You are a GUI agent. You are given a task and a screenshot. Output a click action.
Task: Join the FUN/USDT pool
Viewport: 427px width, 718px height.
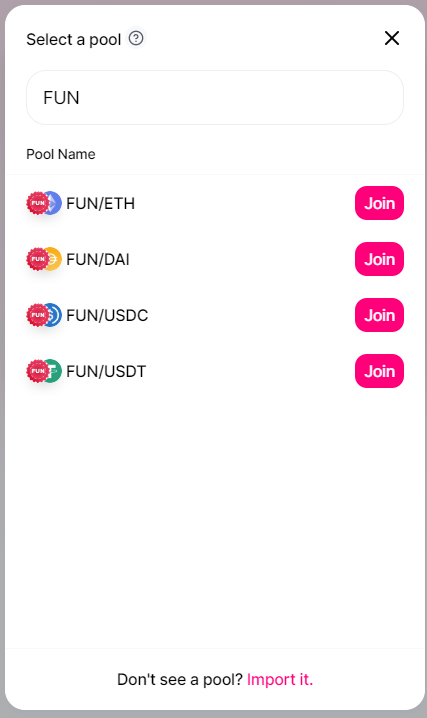tap(379, 371)
